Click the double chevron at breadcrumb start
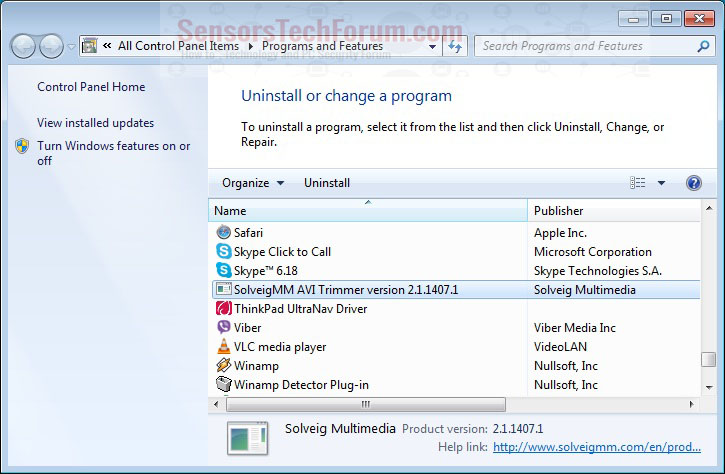725x474 pixels. [107, 45]
